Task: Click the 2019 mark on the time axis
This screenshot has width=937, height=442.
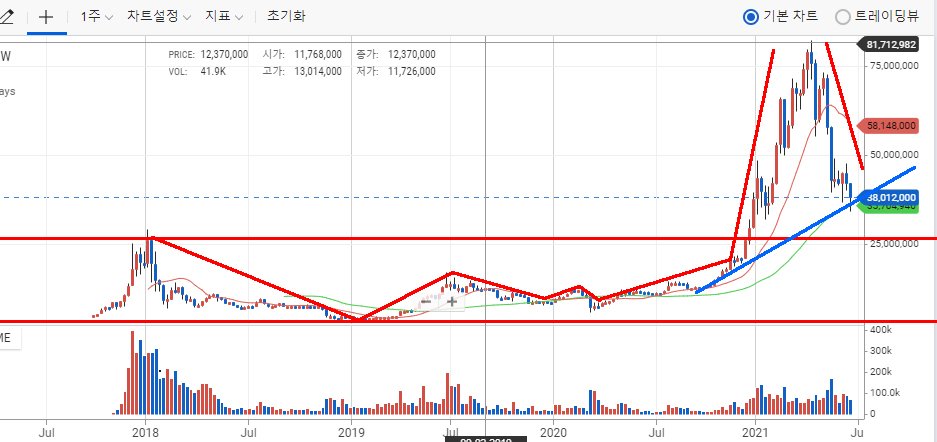Action: pyautogui.click(x=351, y=429)
